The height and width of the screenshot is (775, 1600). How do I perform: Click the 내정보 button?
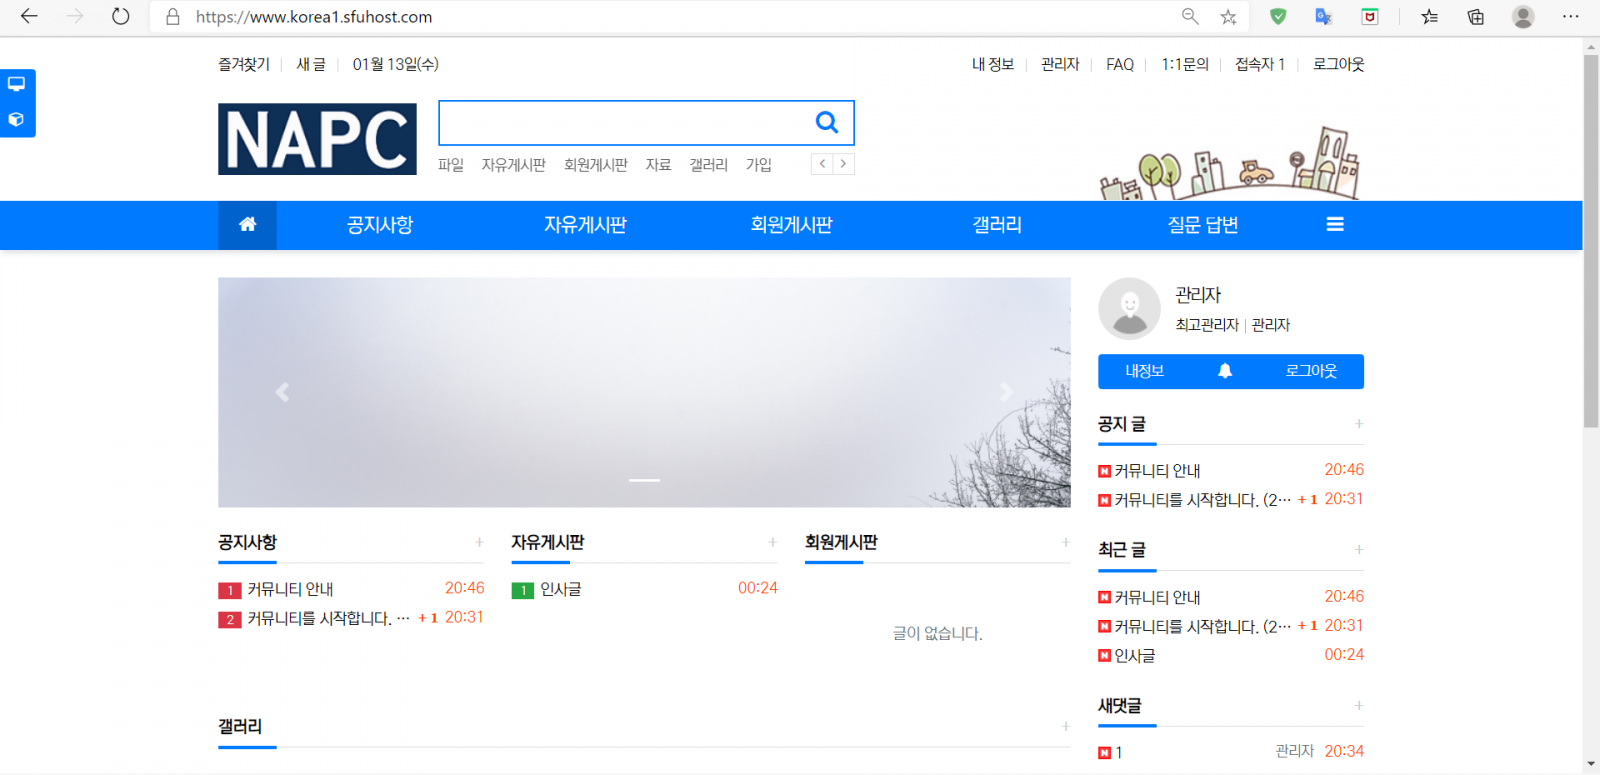pyautogui.click(x=1144, y=371)
